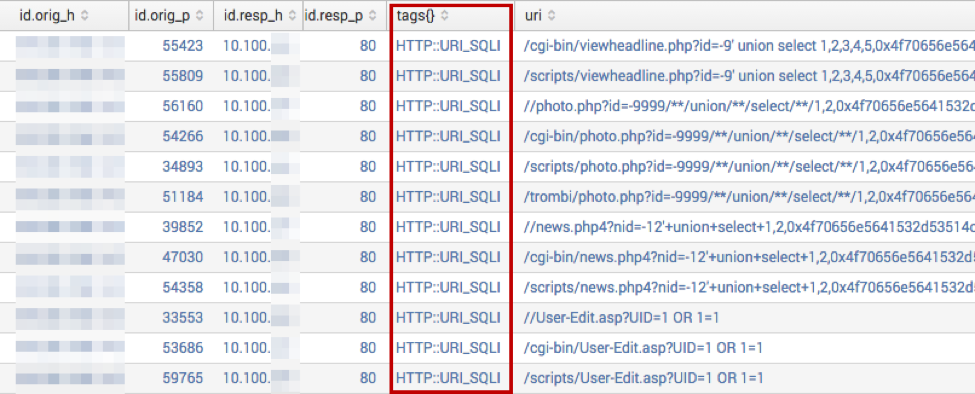This screenshot has width=975, height=394.
Task: Select the tags{} column header label
Action: coord(417,16)
